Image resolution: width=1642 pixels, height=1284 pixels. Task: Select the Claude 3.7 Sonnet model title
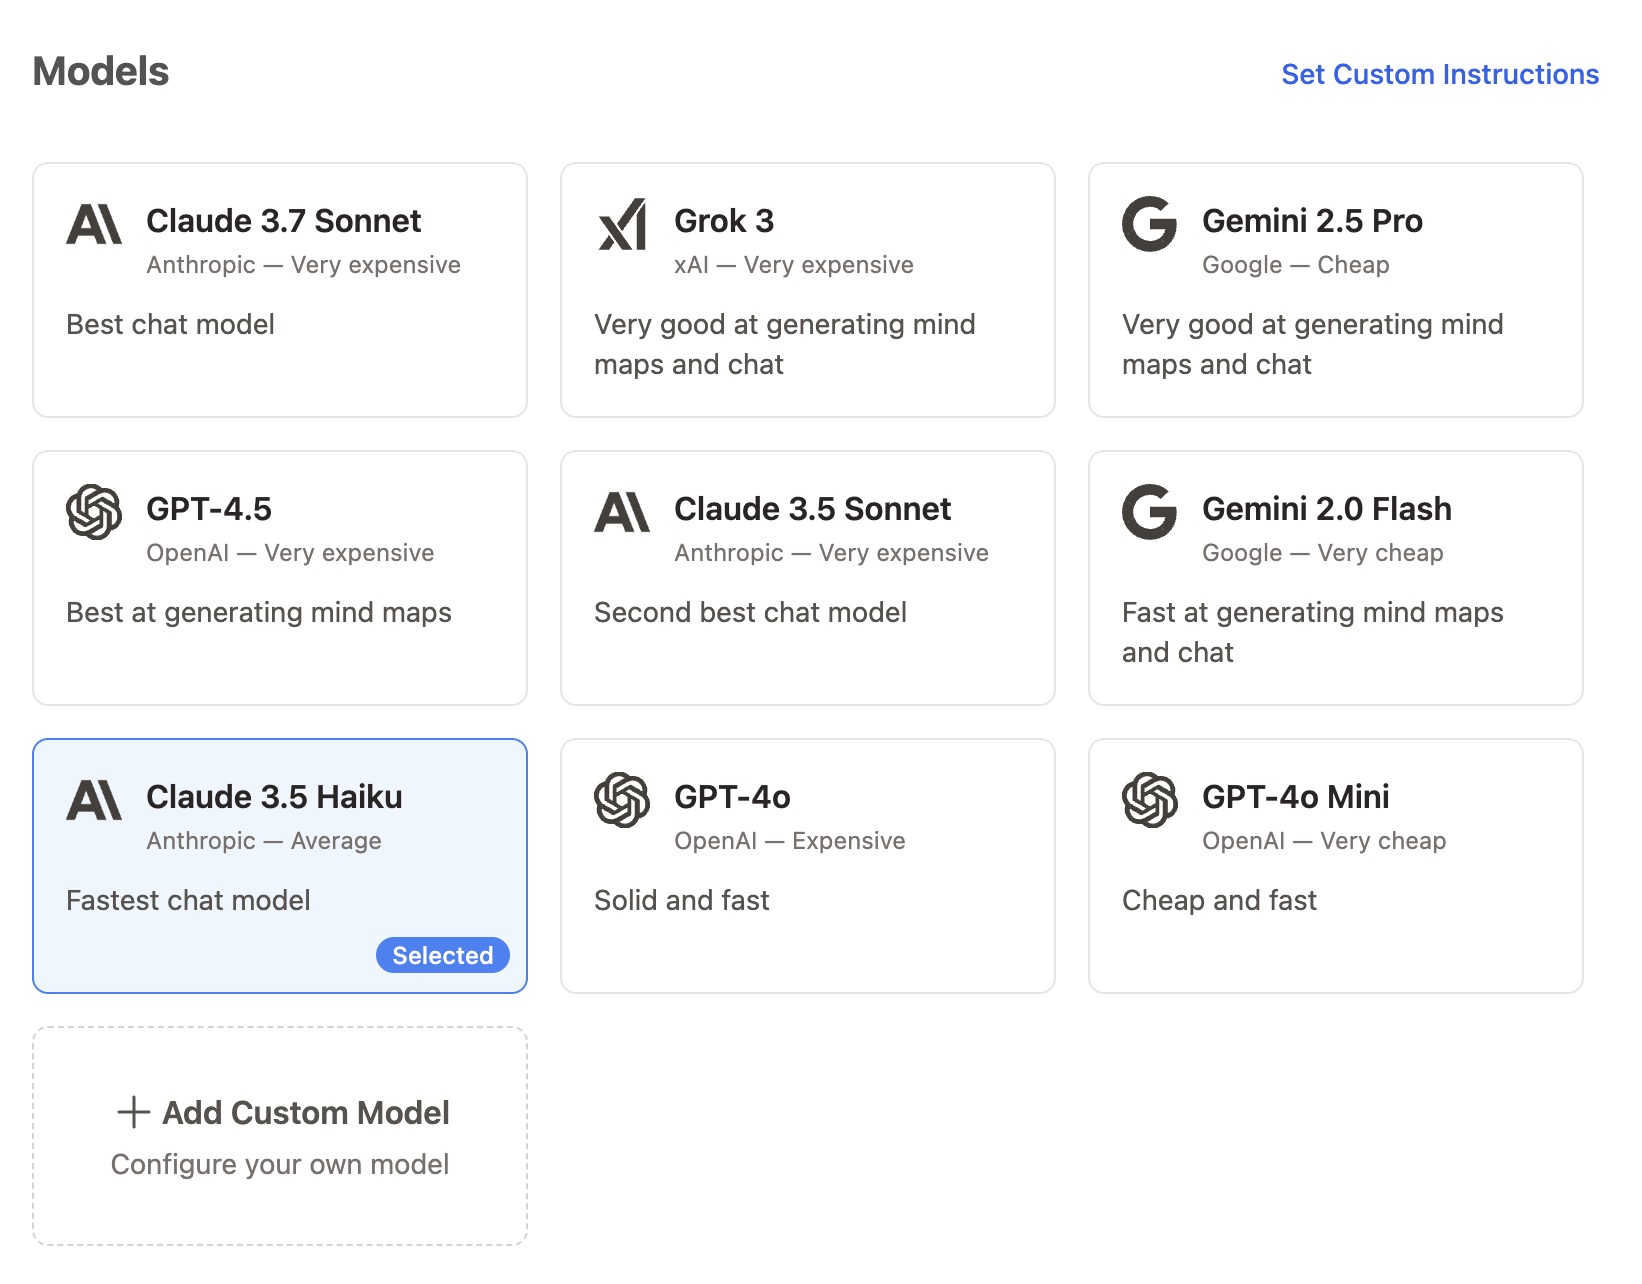point(284,221)
